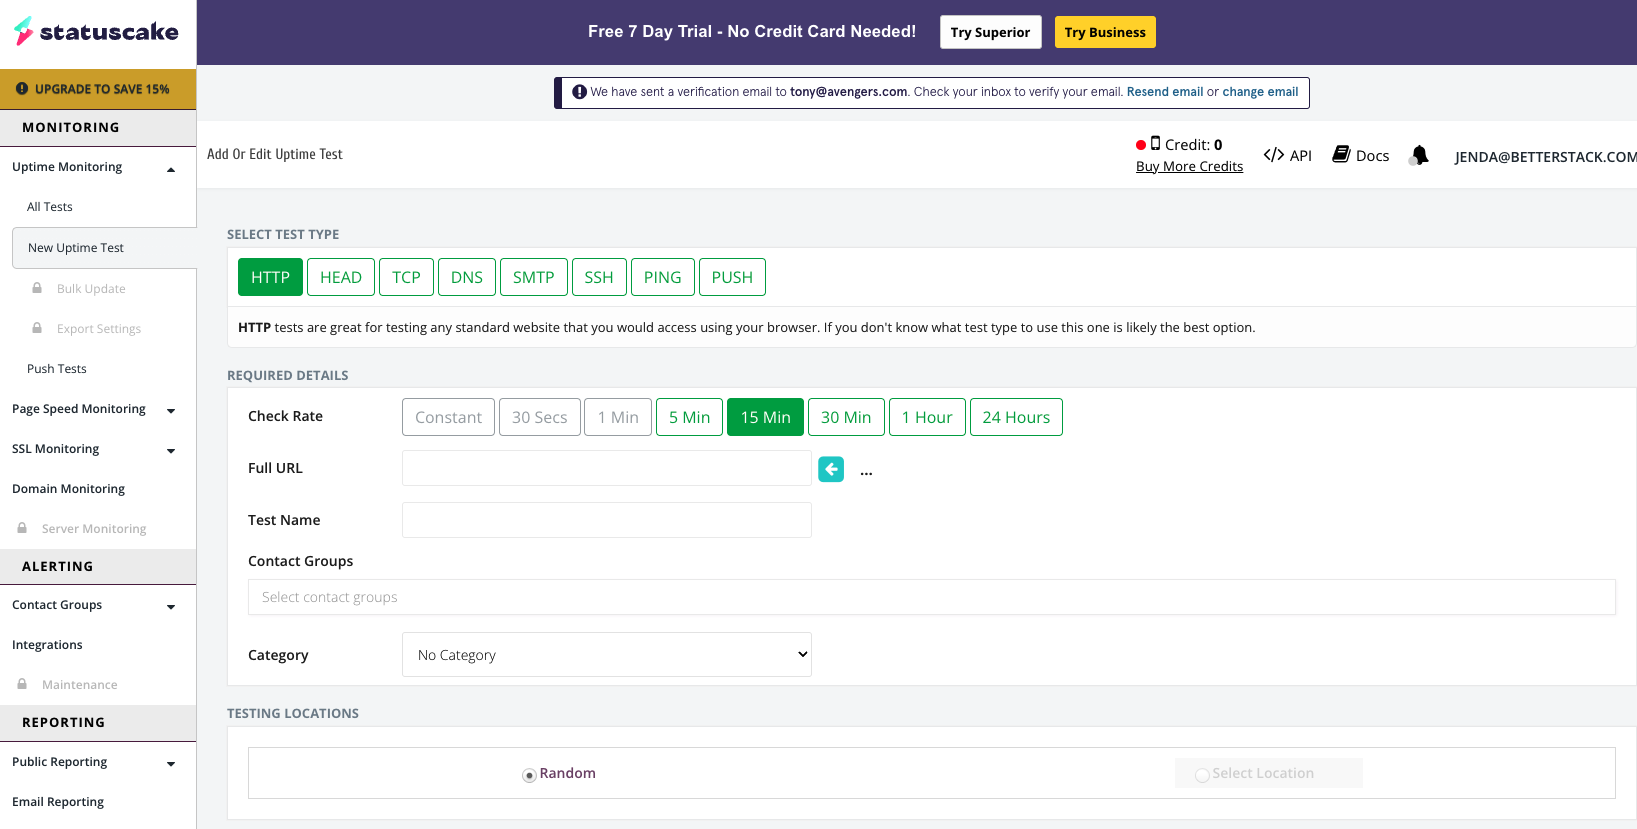Choose the Select Location radio option

click(x=1202, y=775)
